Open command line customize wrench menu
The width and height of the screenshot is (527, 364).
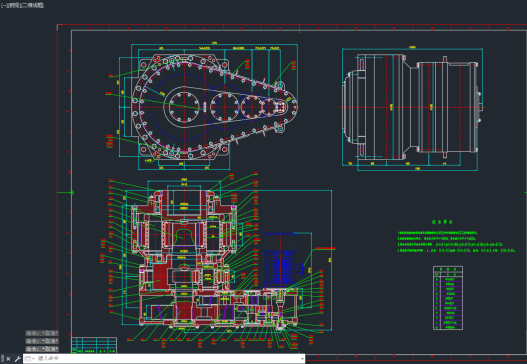(x=17, y=359)
